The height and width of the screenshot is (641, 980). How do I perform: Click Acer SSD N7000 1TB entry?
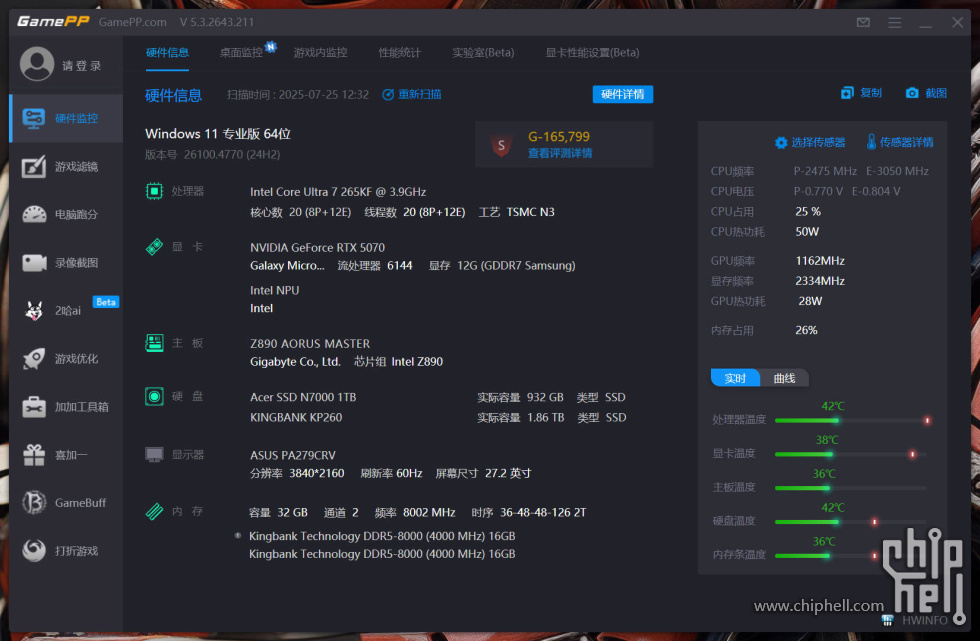click(303, 397)
